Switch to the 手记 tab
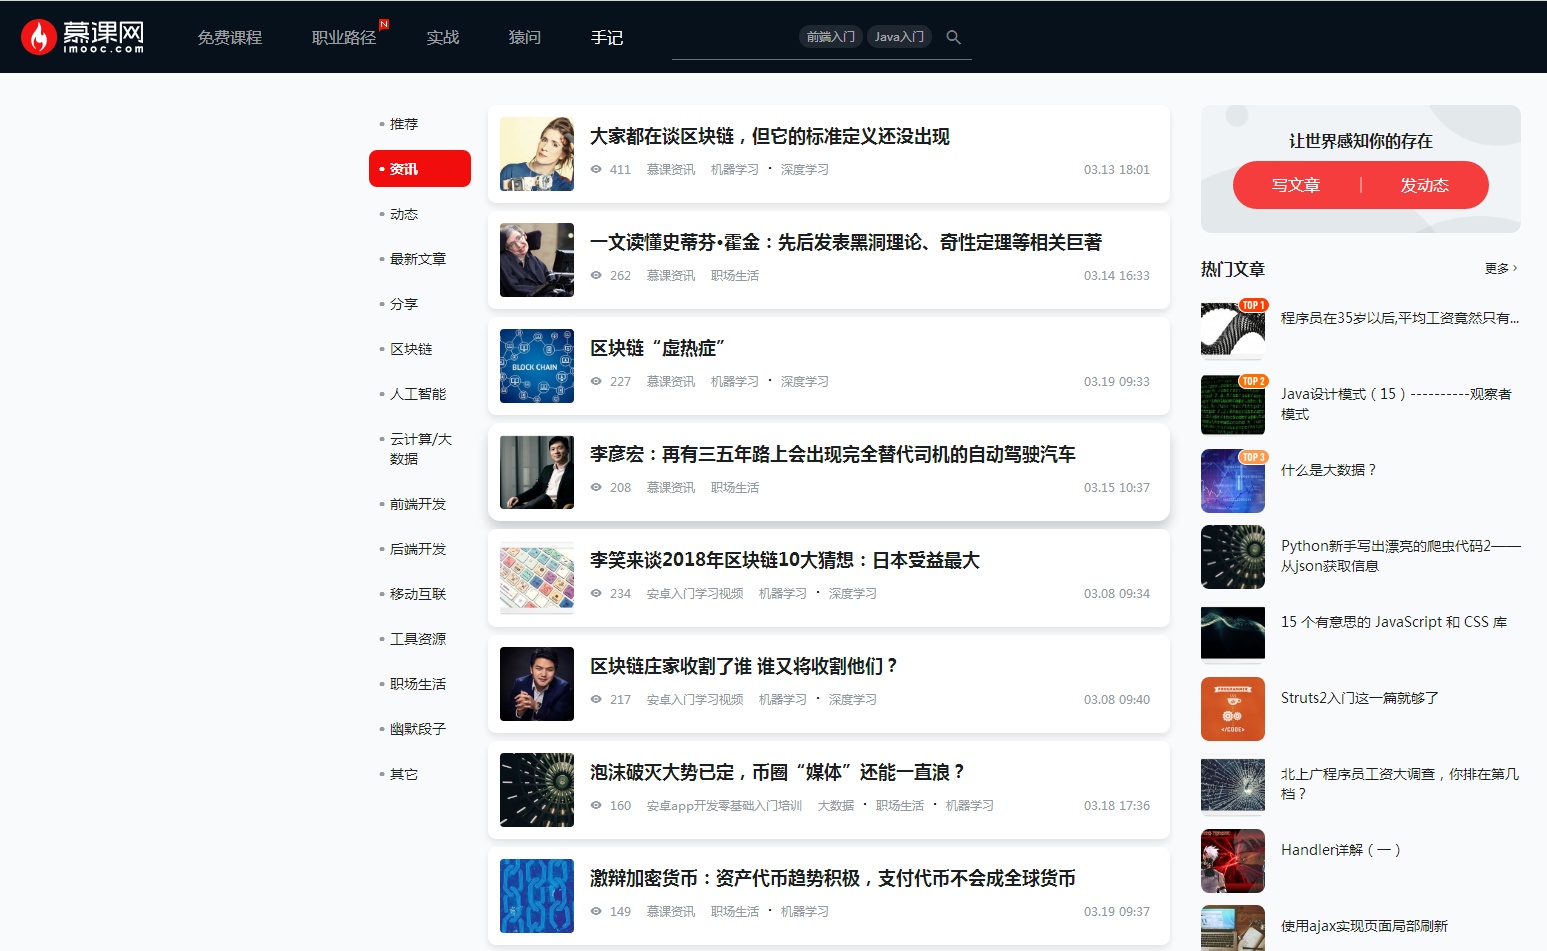This screenshot has height=951, width=1547. pyautogui.click(x=607, y=37)
